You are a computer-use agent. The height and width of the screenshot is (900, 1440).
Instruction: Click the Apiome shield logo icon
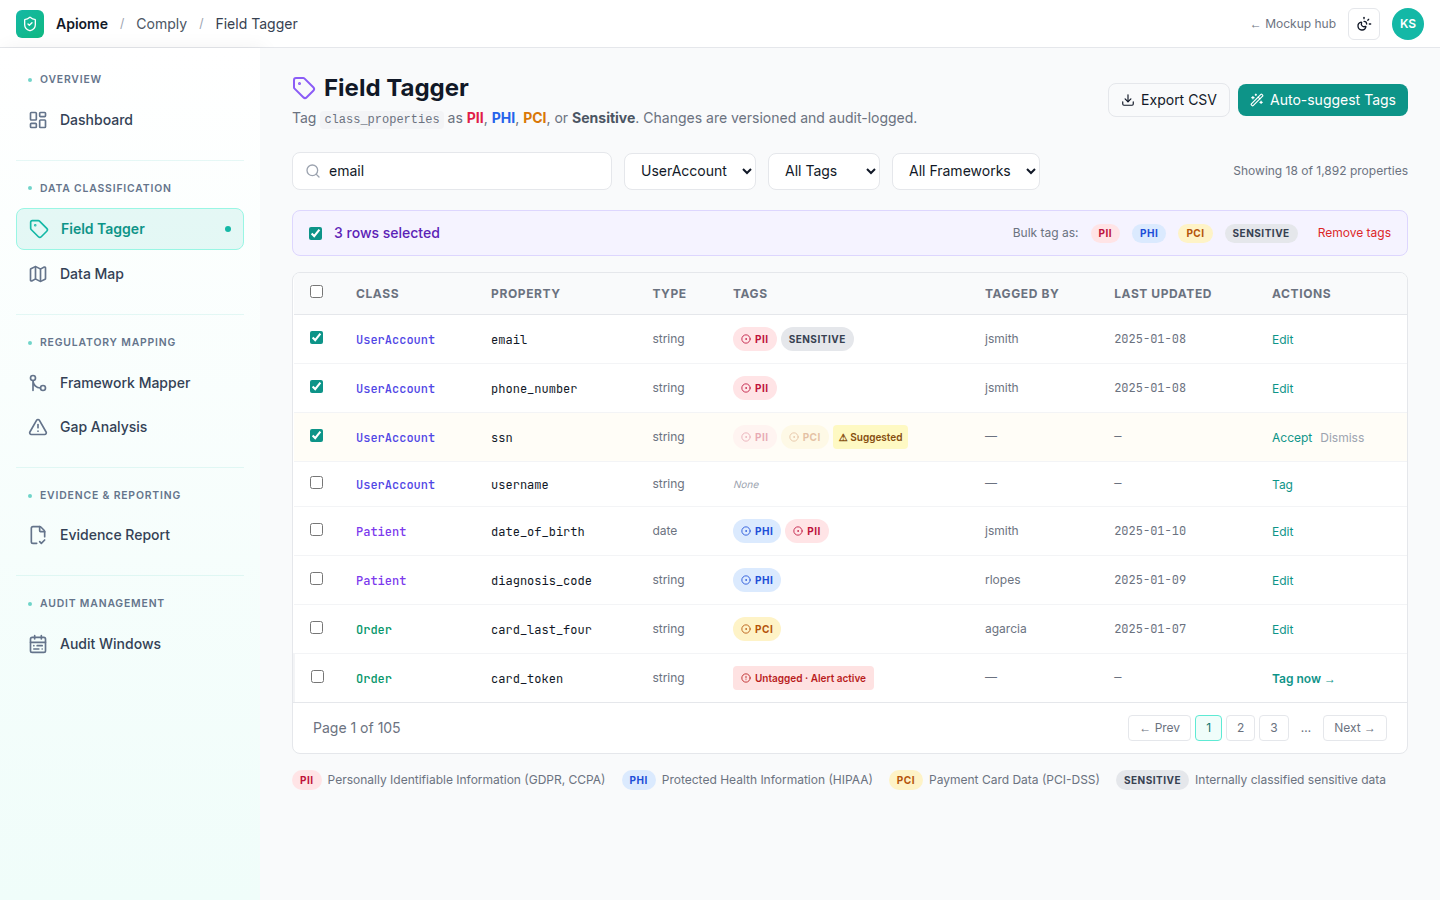tap(30, 24)
